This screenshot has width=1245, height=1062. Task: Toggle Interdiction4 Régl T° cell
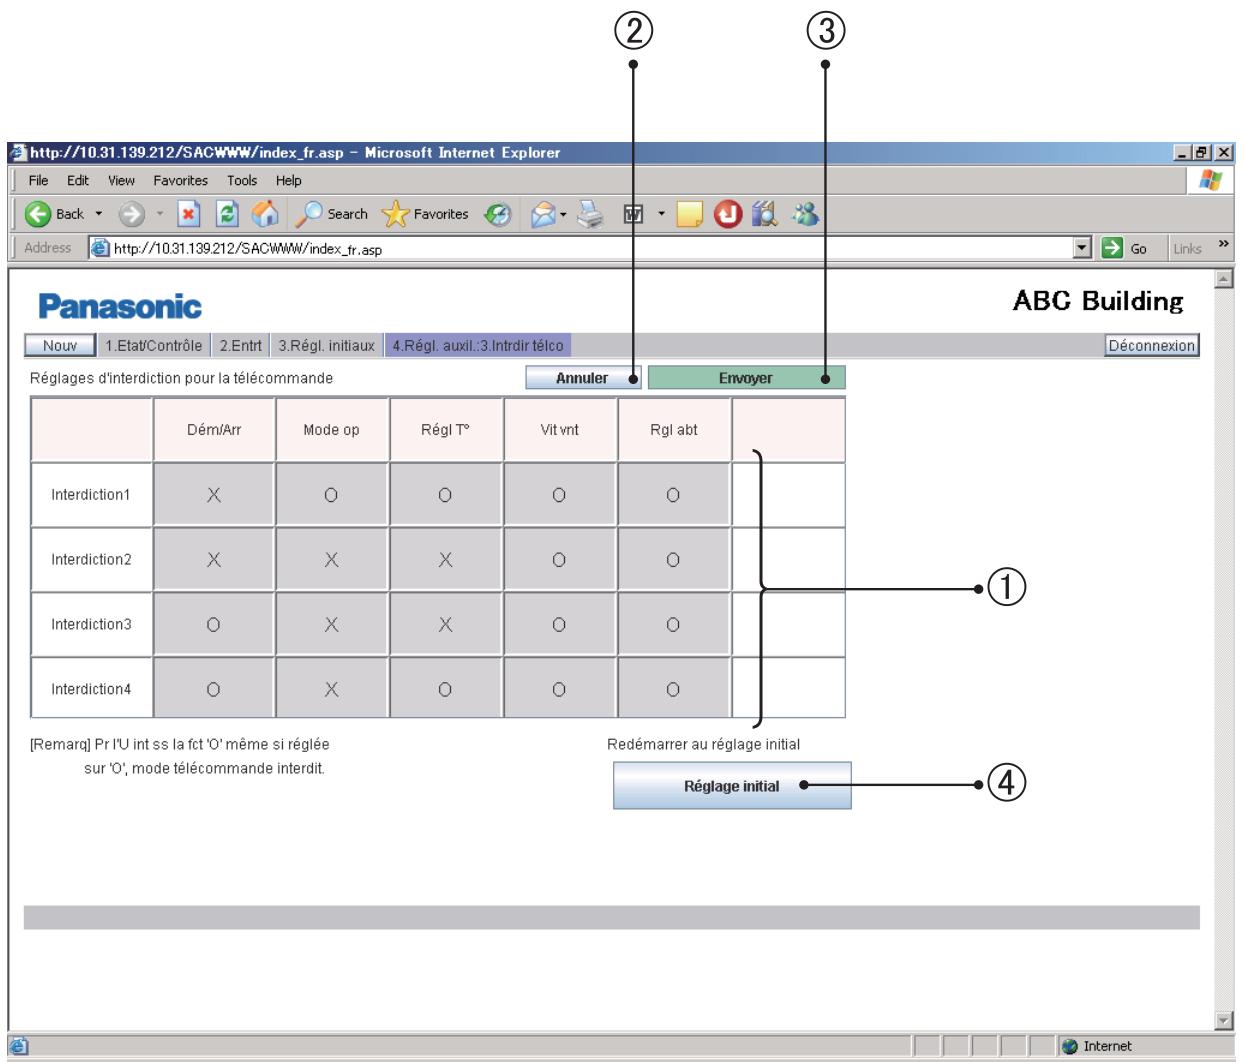point(446,689)
